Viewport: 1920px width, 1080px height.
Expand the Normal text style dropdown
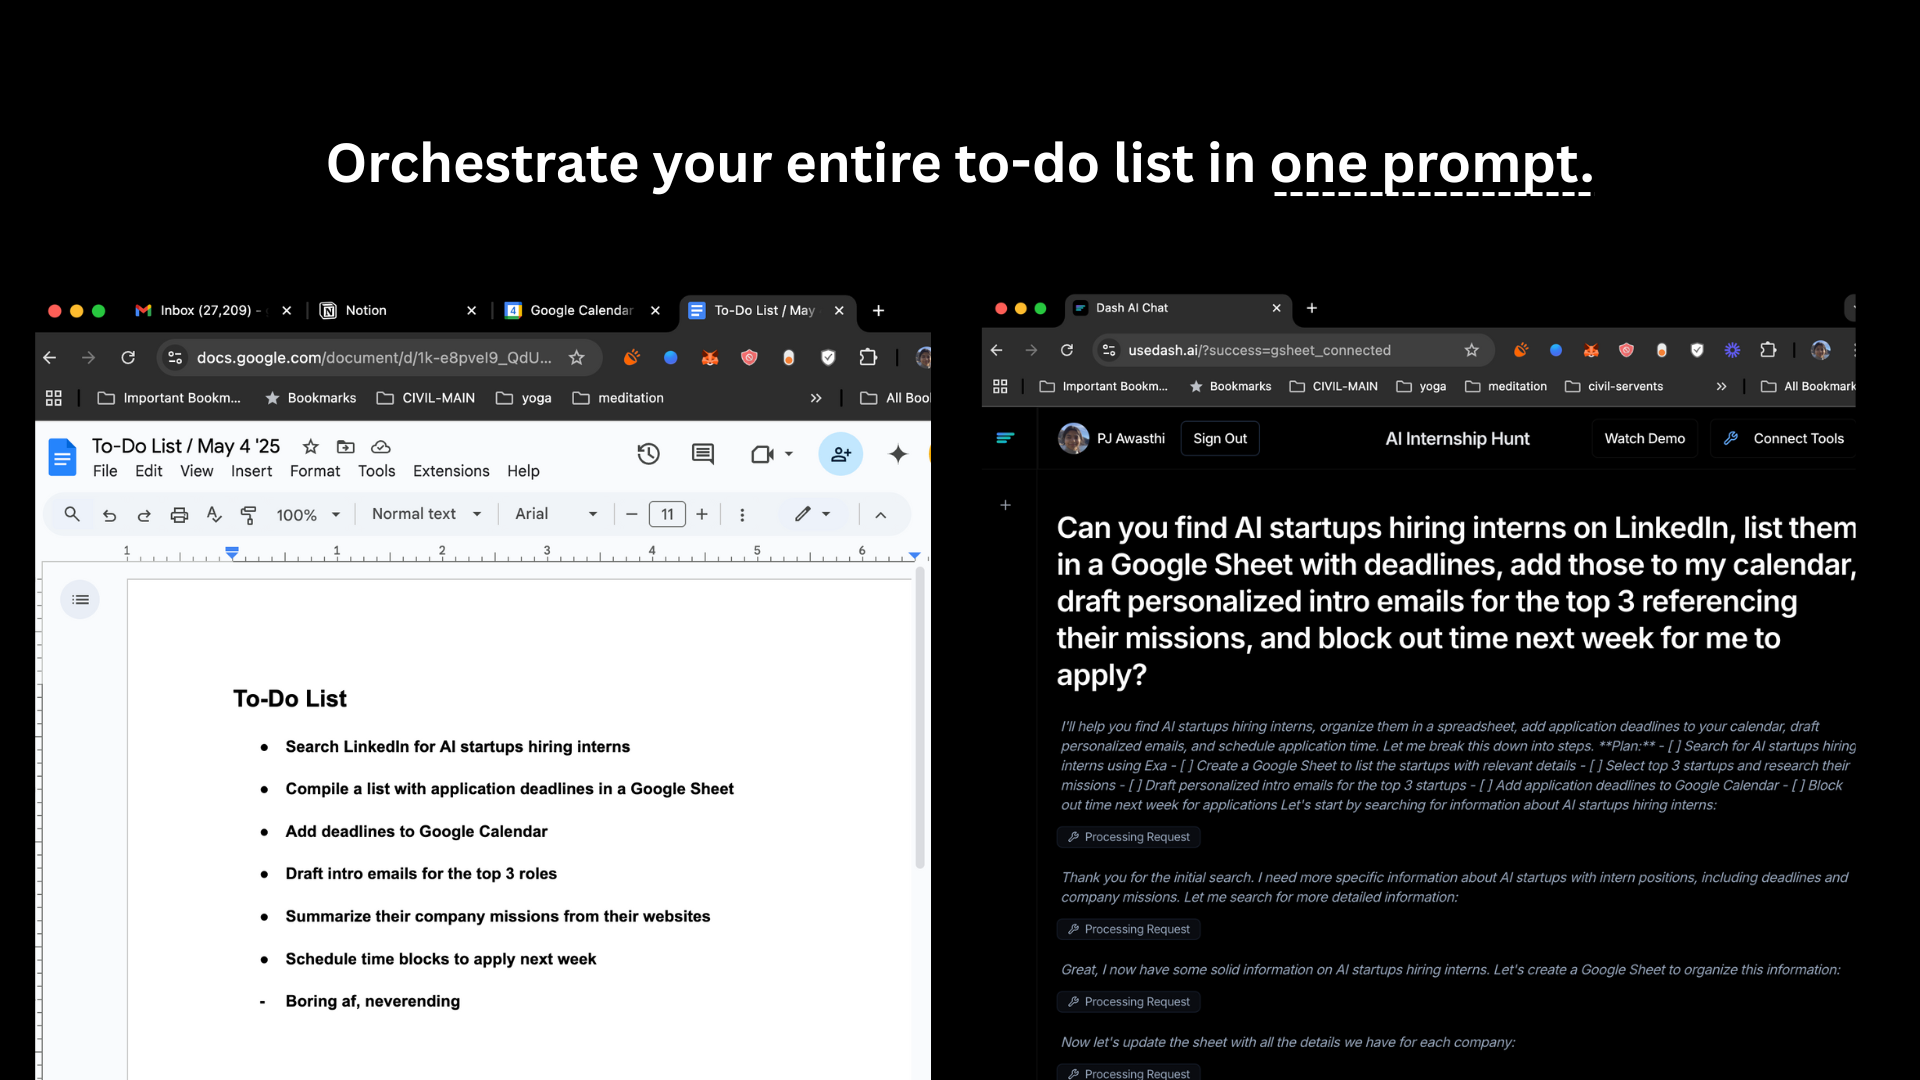click(426, 514)
